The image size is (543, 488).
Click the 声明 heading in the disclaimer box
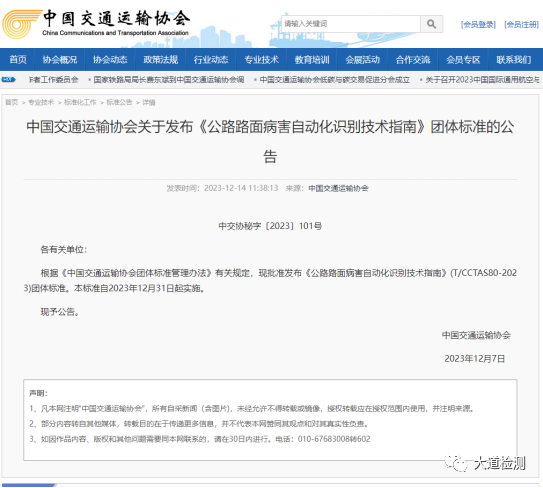coord(38,393)
